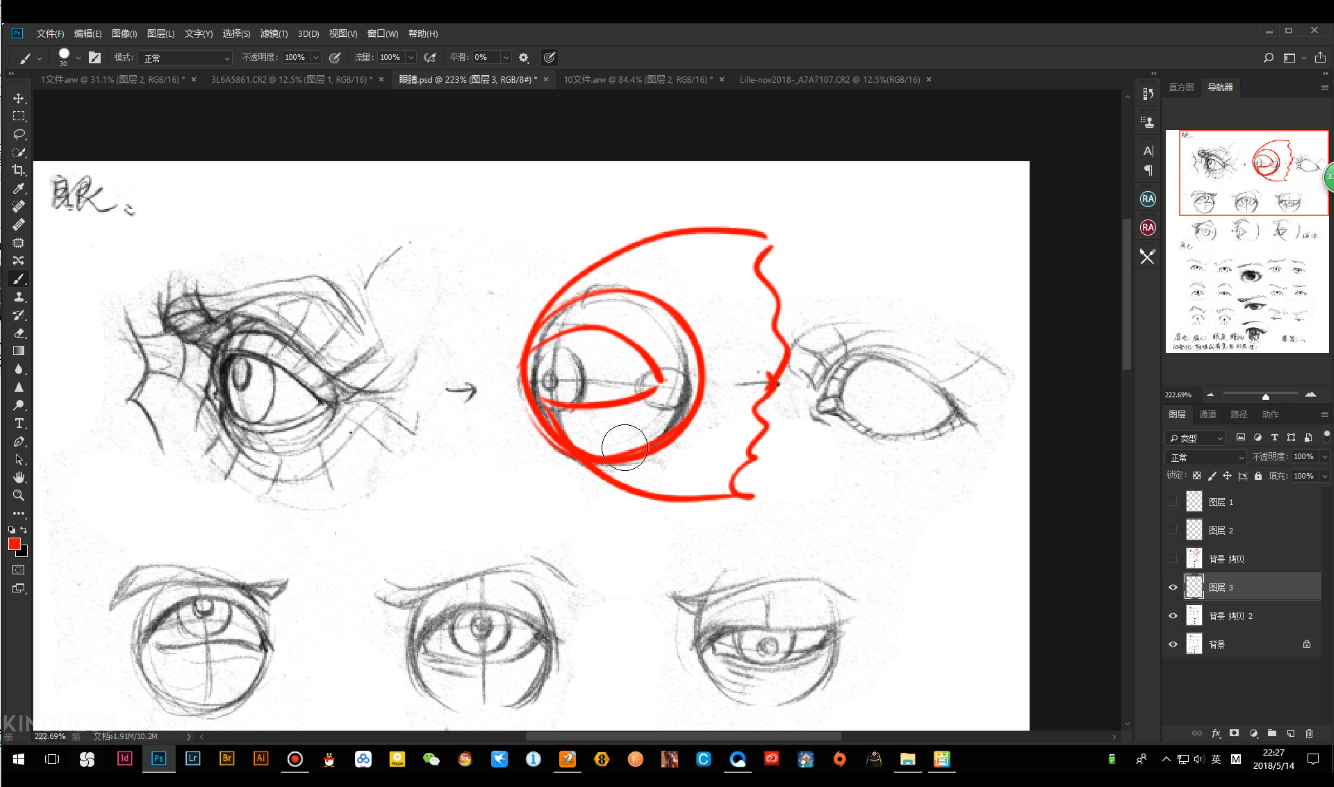Screen dimensions: 1334x787
Task: Open brush mode 正常 dropdown
Action: (x=185, y=58)
